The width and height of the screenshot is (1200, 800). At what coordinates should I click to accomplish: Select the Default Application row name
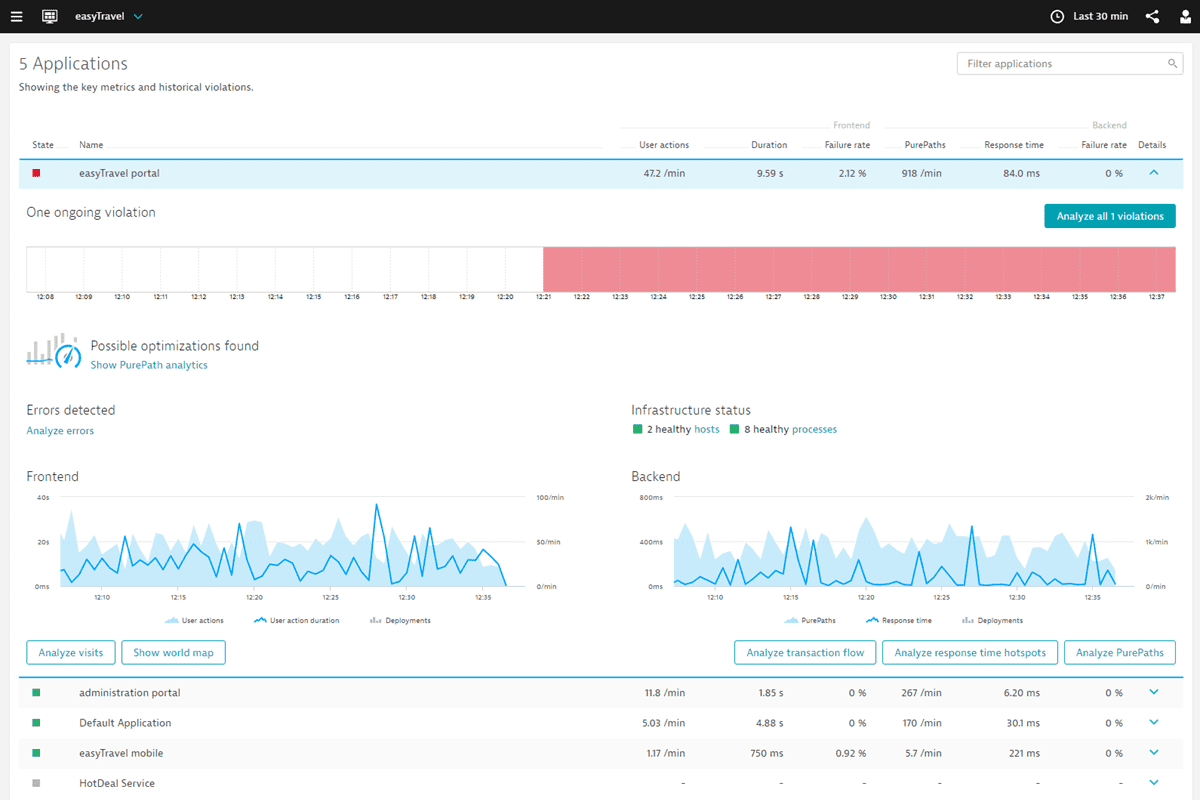pyautogui.click(x=125, y=722)
